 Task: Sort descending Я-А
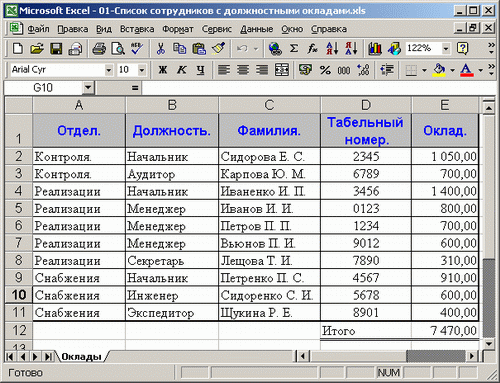[x=351, y=49]
